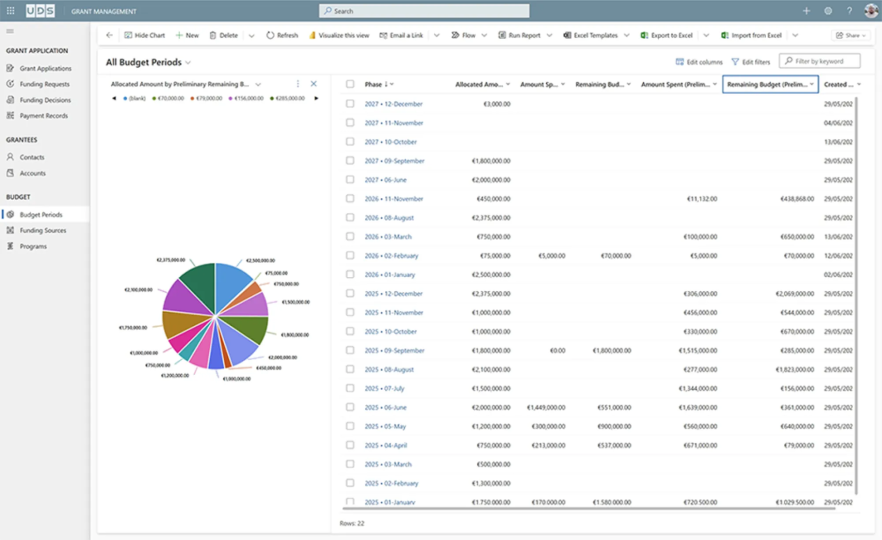Focus the Filter by keyword box
Image resolution: width=882 pixels, height=540 pixels.
point(820,61)
